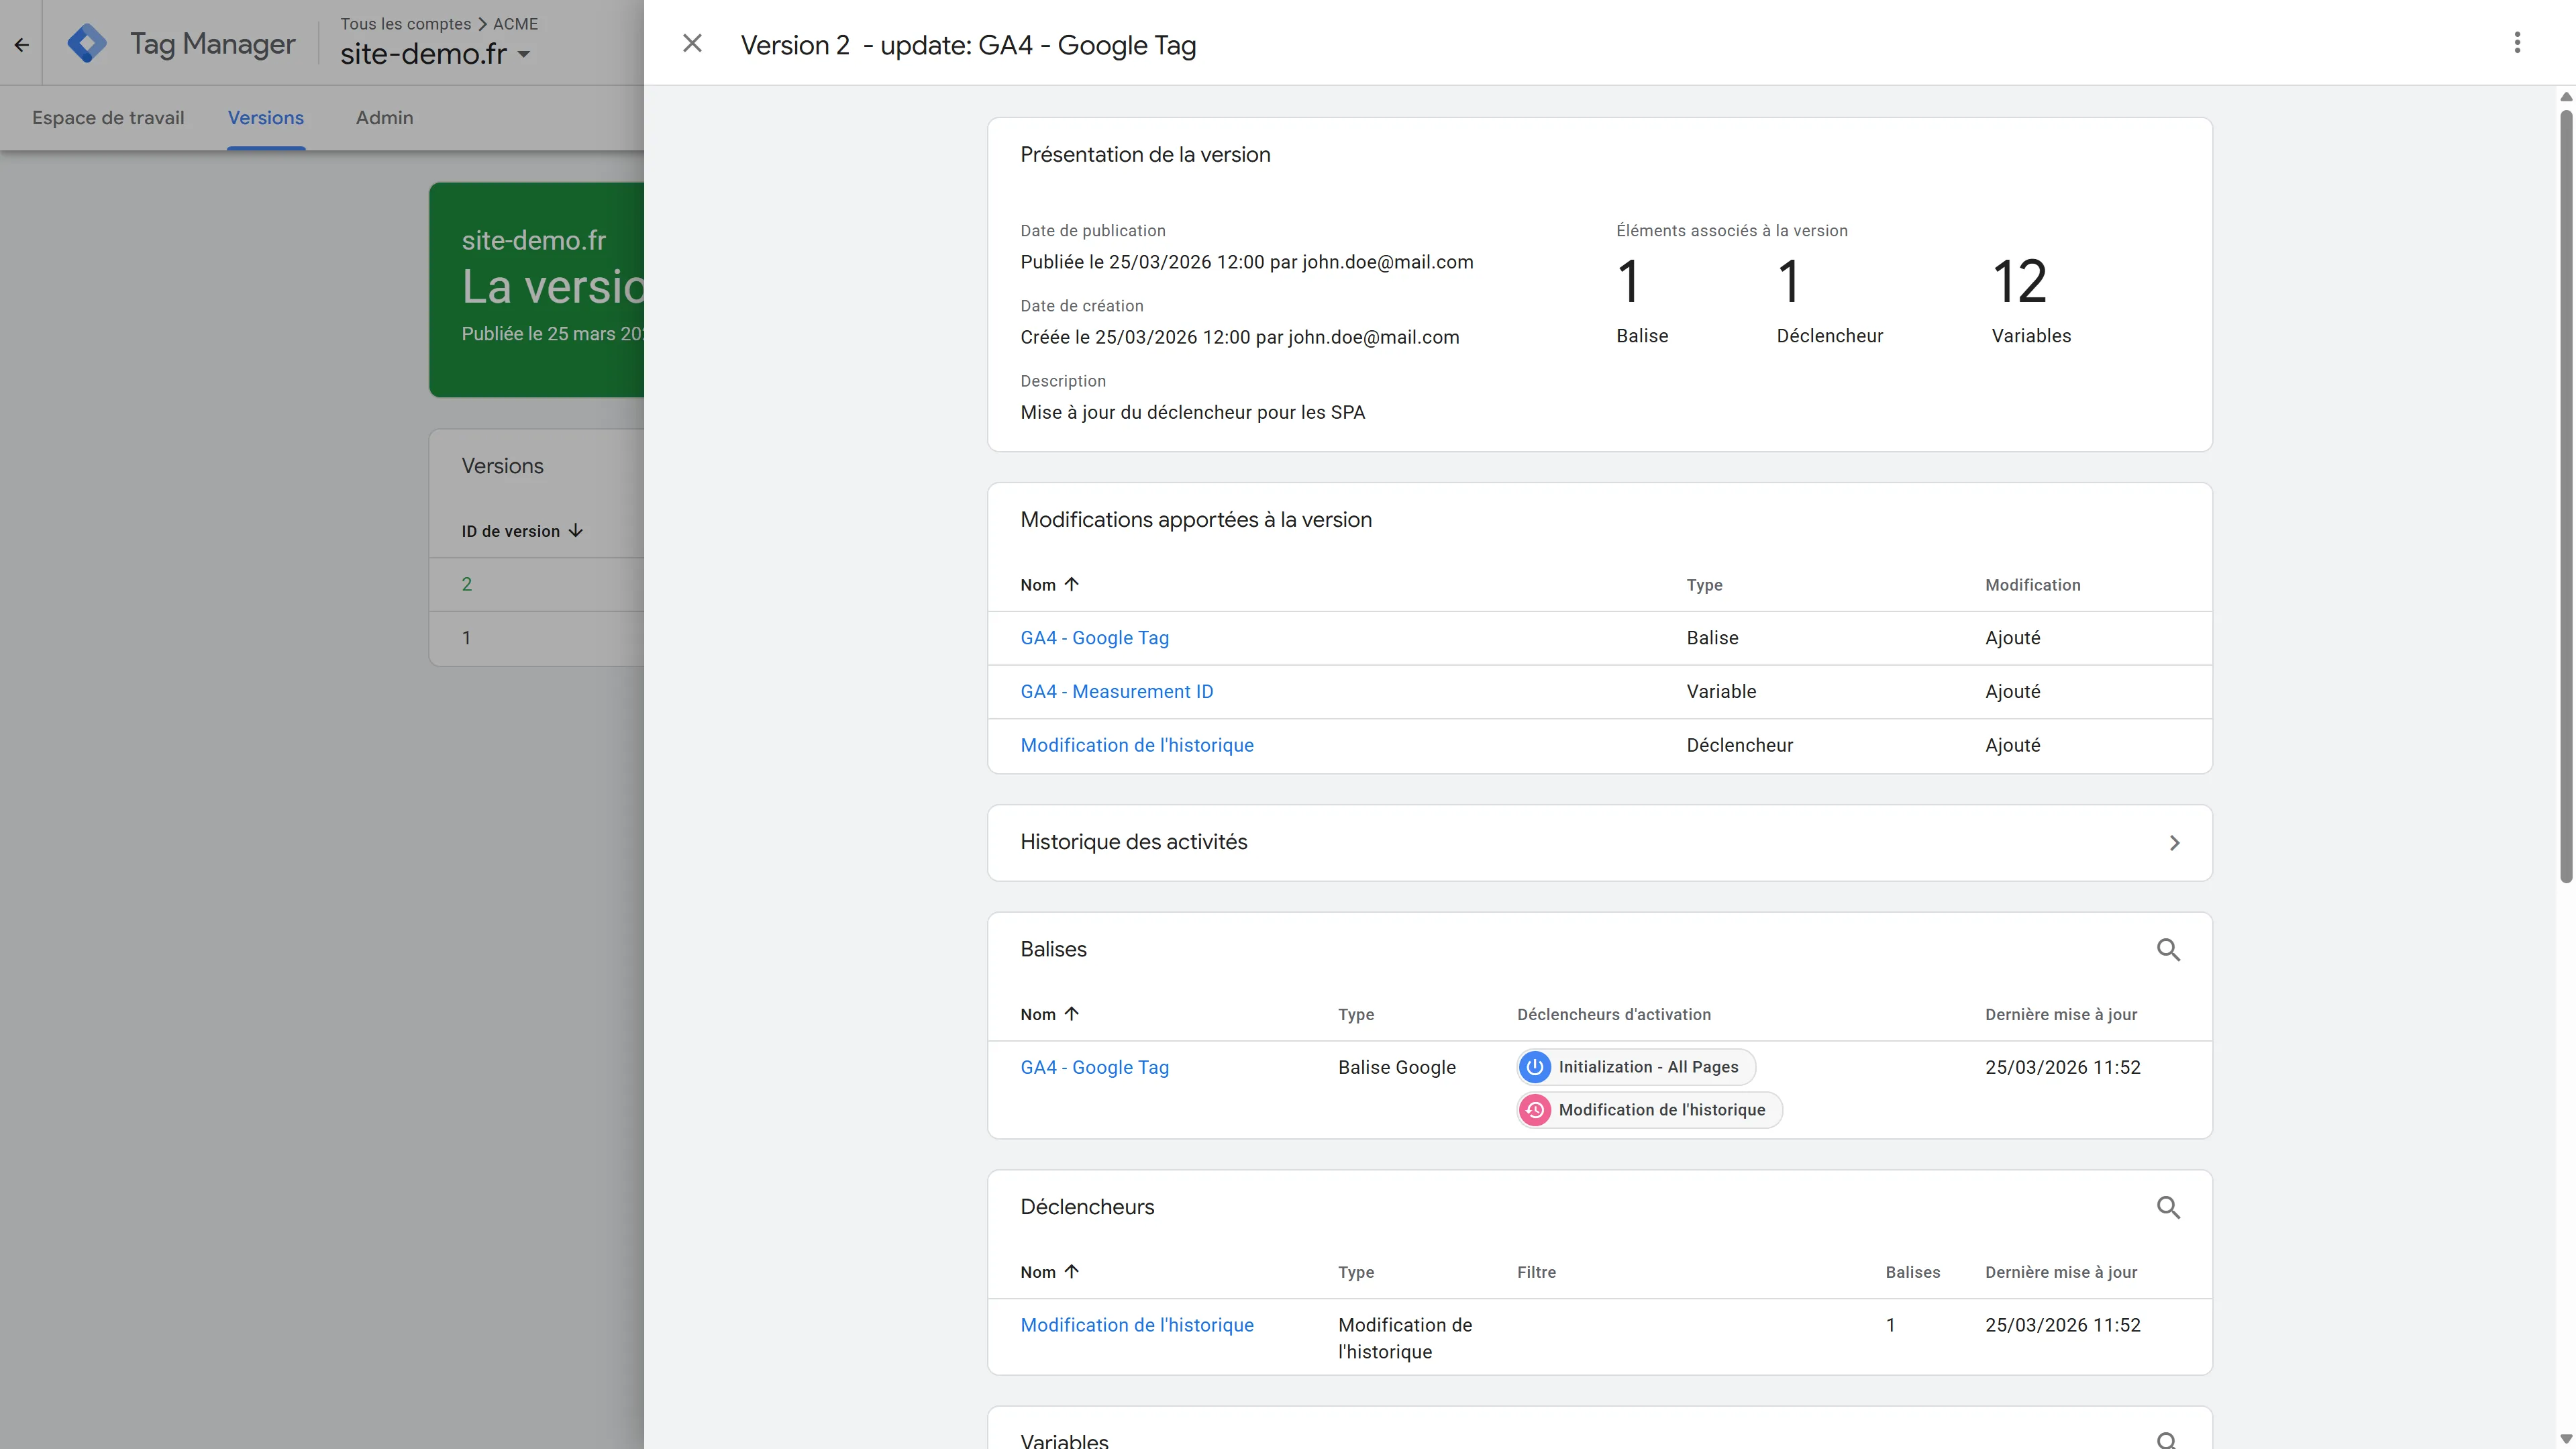The height and width of the screenshot is (1449, 2576).
Task: Open GA4 - Google Tag in modifications list
Action: click(x=1094, y=638)
